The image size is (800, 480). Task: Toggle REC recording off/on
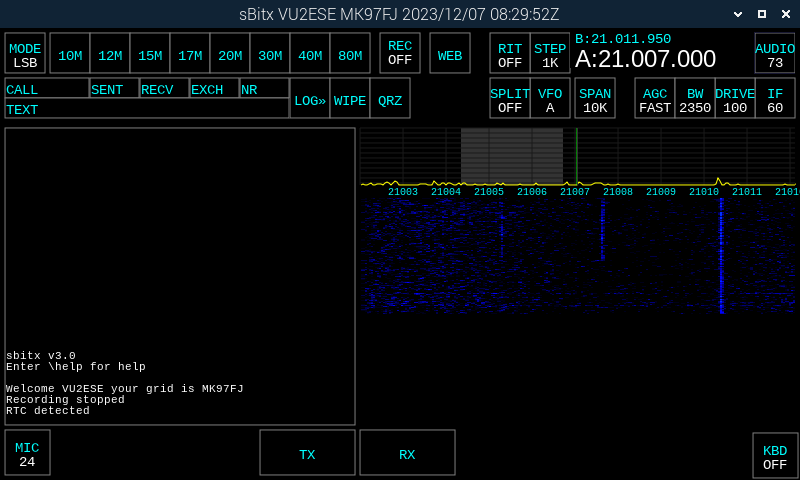click(x=400, y=54)
